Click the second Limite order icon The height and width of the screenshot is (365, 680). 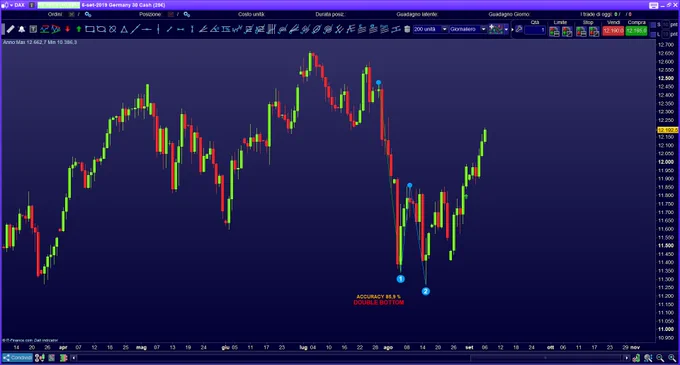click(x=567, y=31)
